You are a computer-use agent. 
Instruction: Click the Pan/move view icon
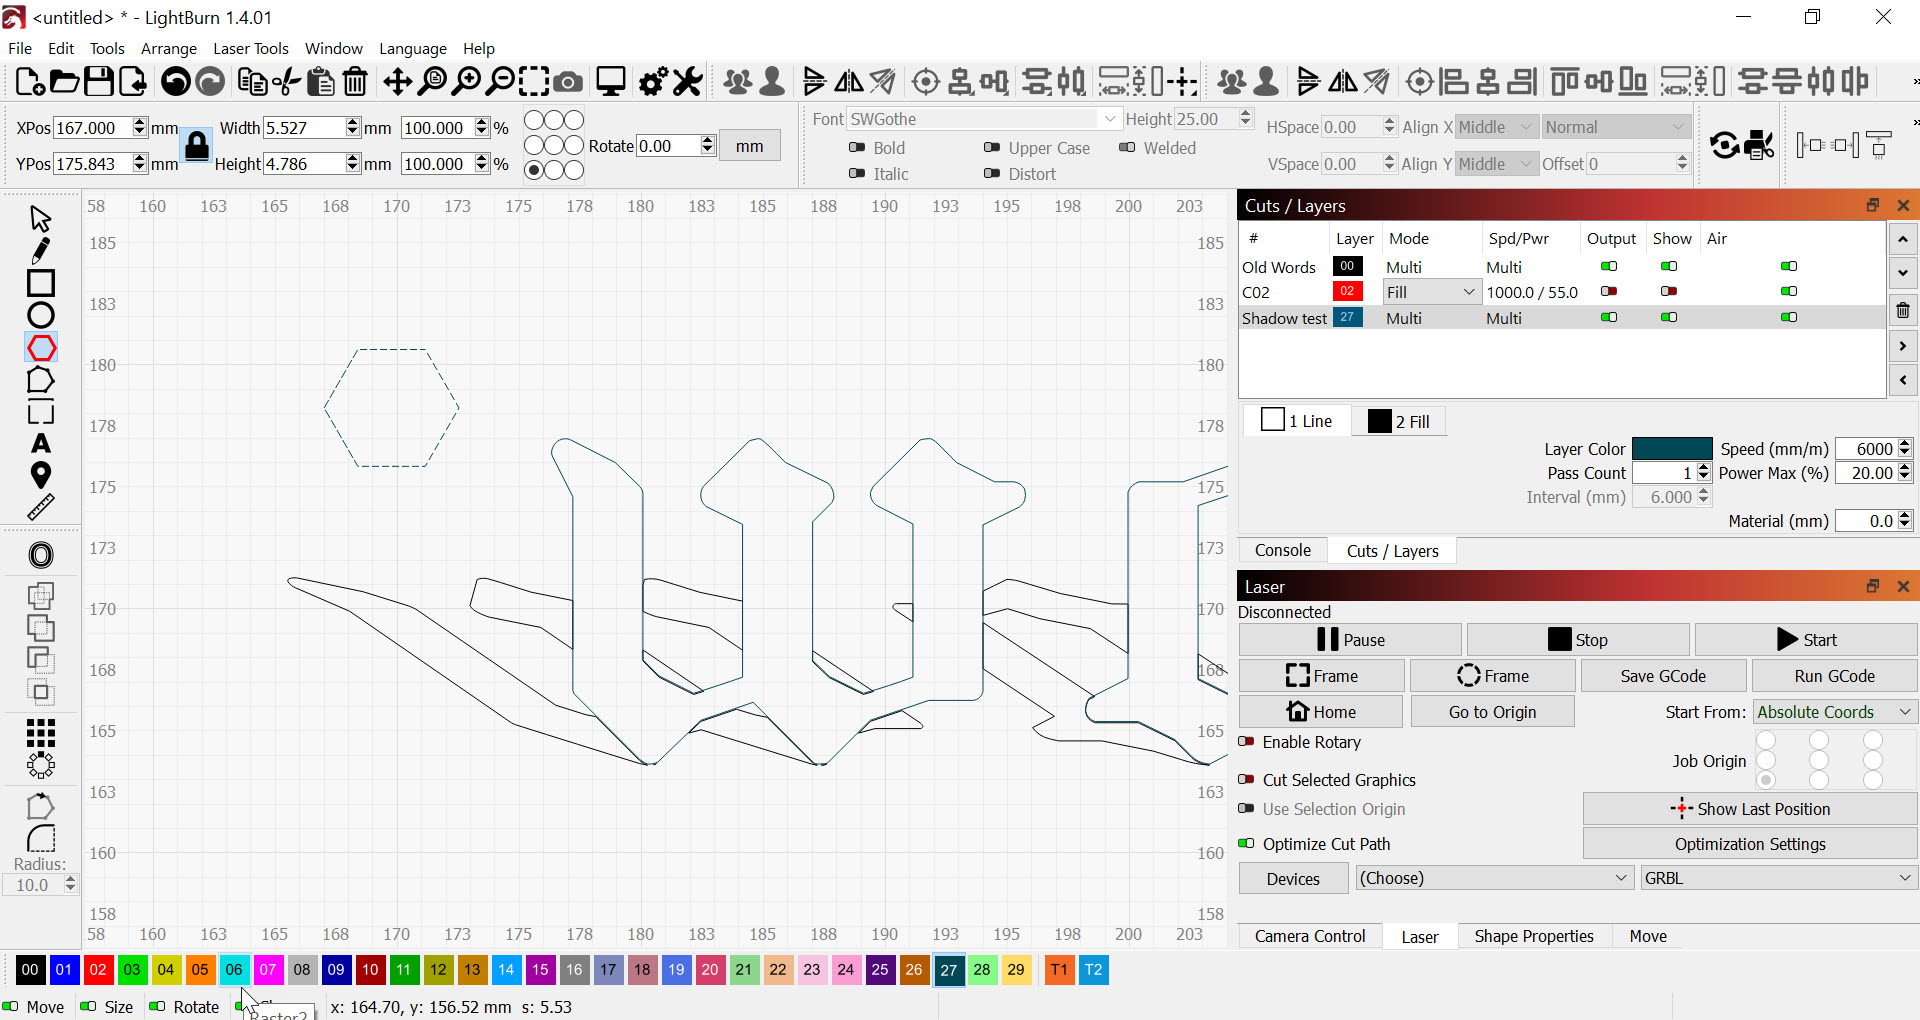click(397, 82)
